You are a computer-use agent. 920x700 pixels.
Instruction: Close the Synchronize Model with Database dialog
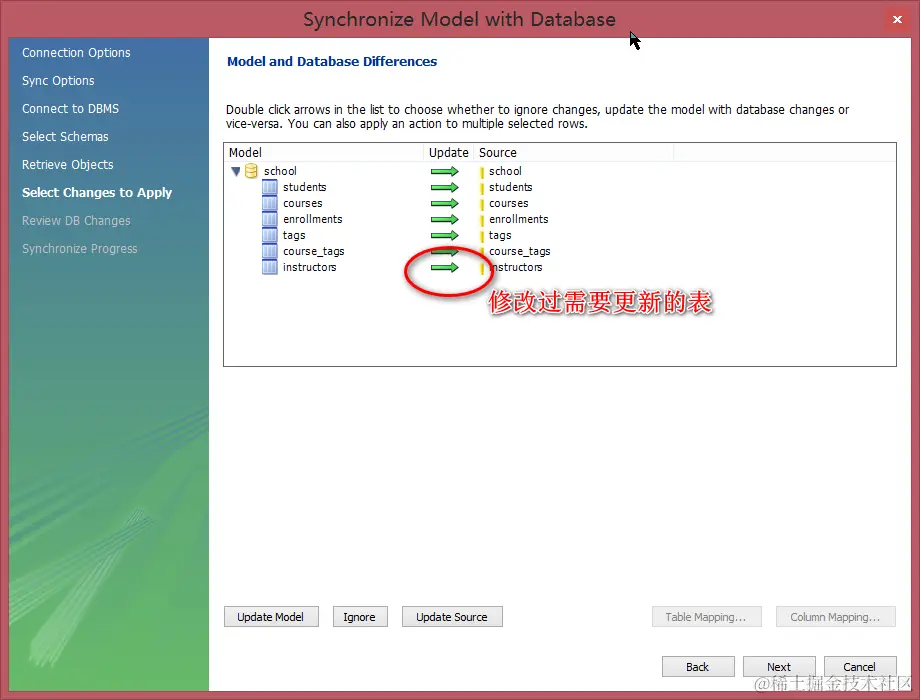[897, 19]
